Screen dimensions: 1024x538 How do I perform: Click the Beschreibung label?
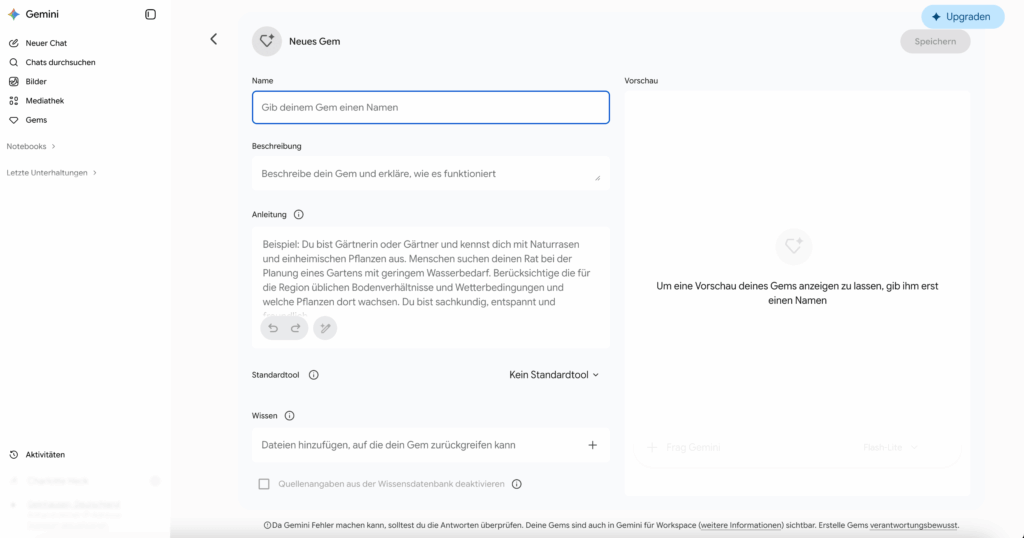(x=276, y=146)
